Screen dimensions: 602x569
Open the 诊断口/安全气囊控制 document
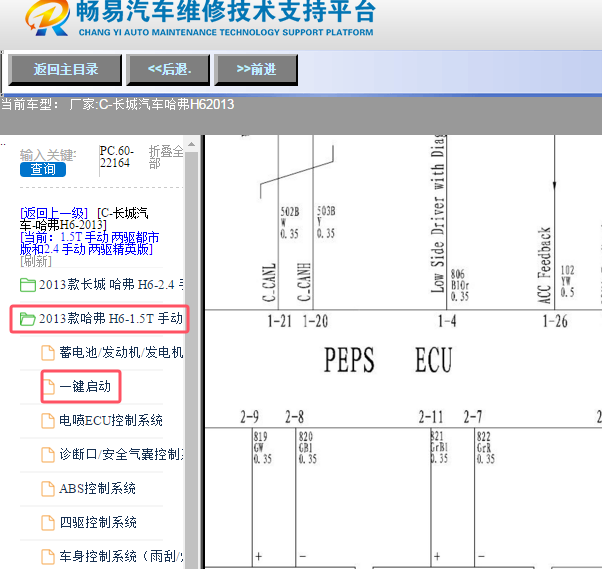point(121,454)
